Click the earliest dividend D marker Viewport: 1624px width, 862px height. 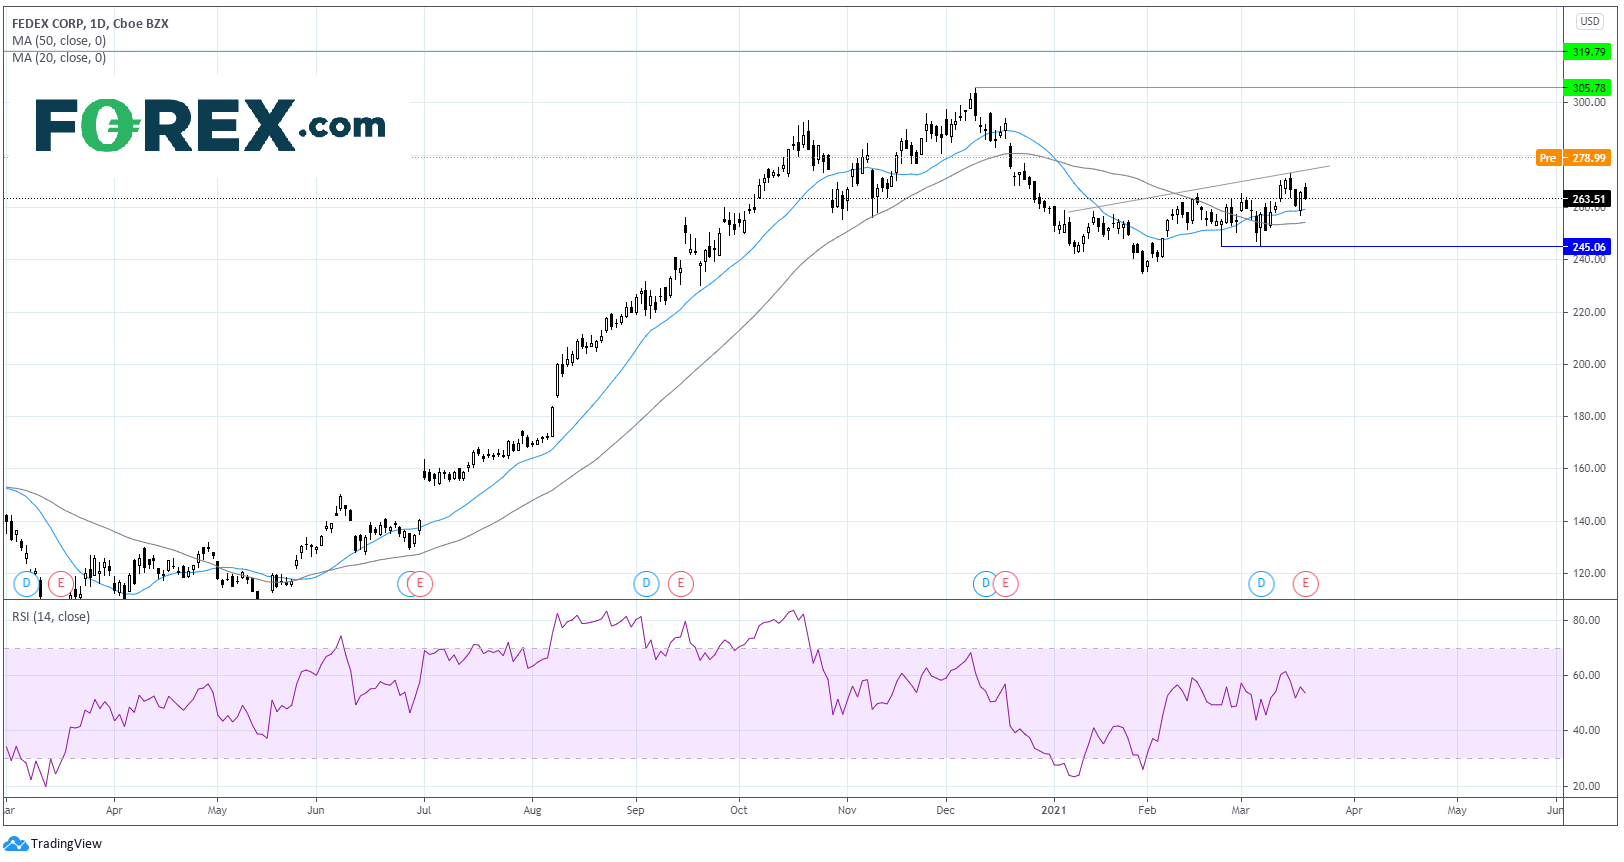coord(26,583)
